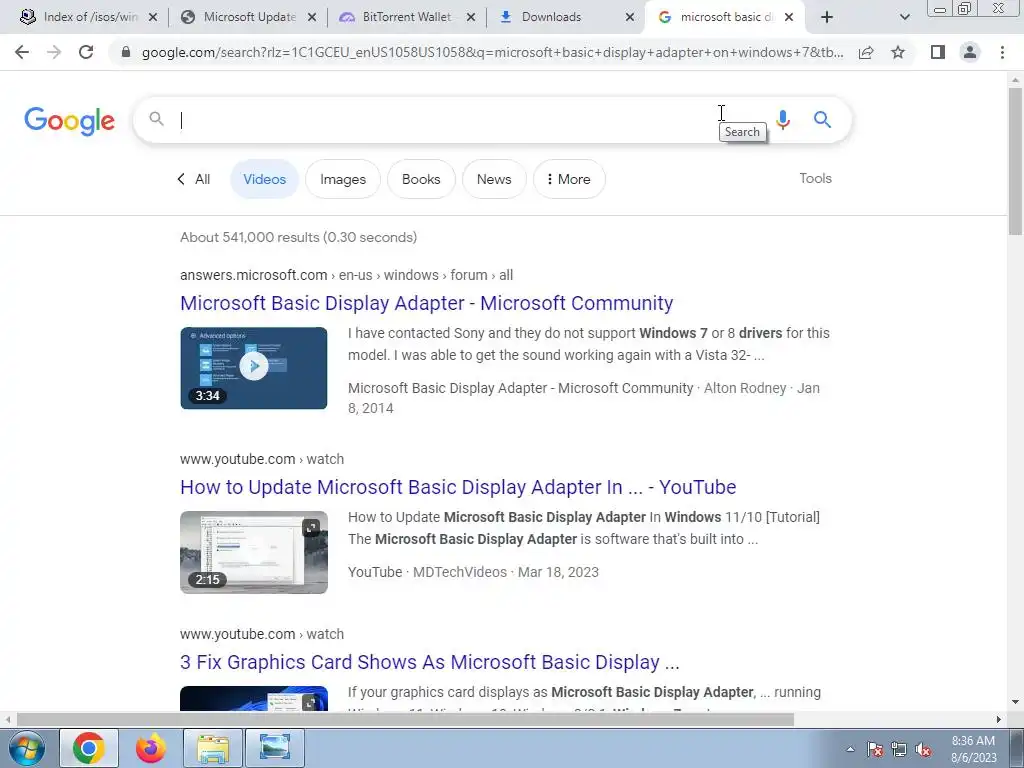This screenshot has height=768, width=1024.
Task: Show hidden system tray icons arrow
Action: click(x=850, y=749)
